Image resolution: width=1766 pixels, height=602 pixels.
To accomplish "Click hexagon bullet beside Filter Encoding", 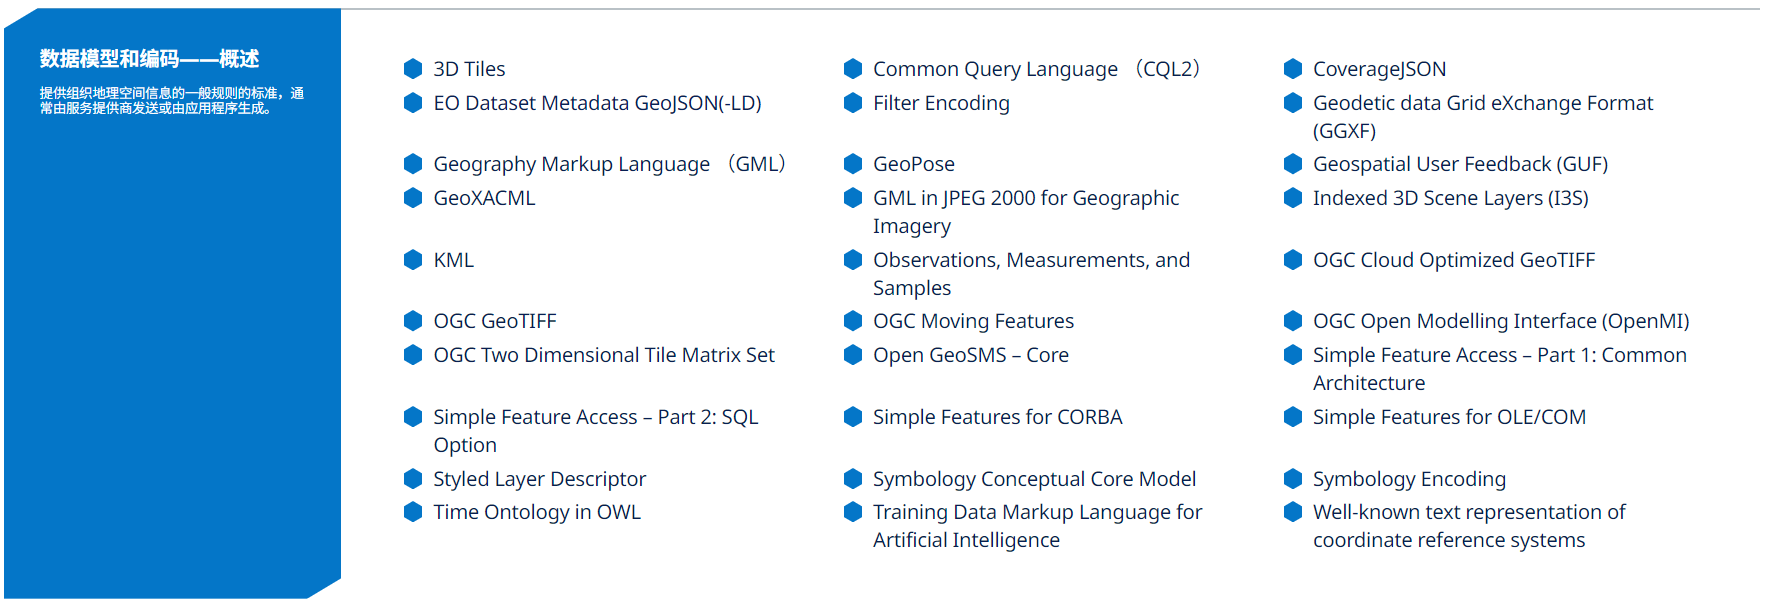I will tap(853, 102).
